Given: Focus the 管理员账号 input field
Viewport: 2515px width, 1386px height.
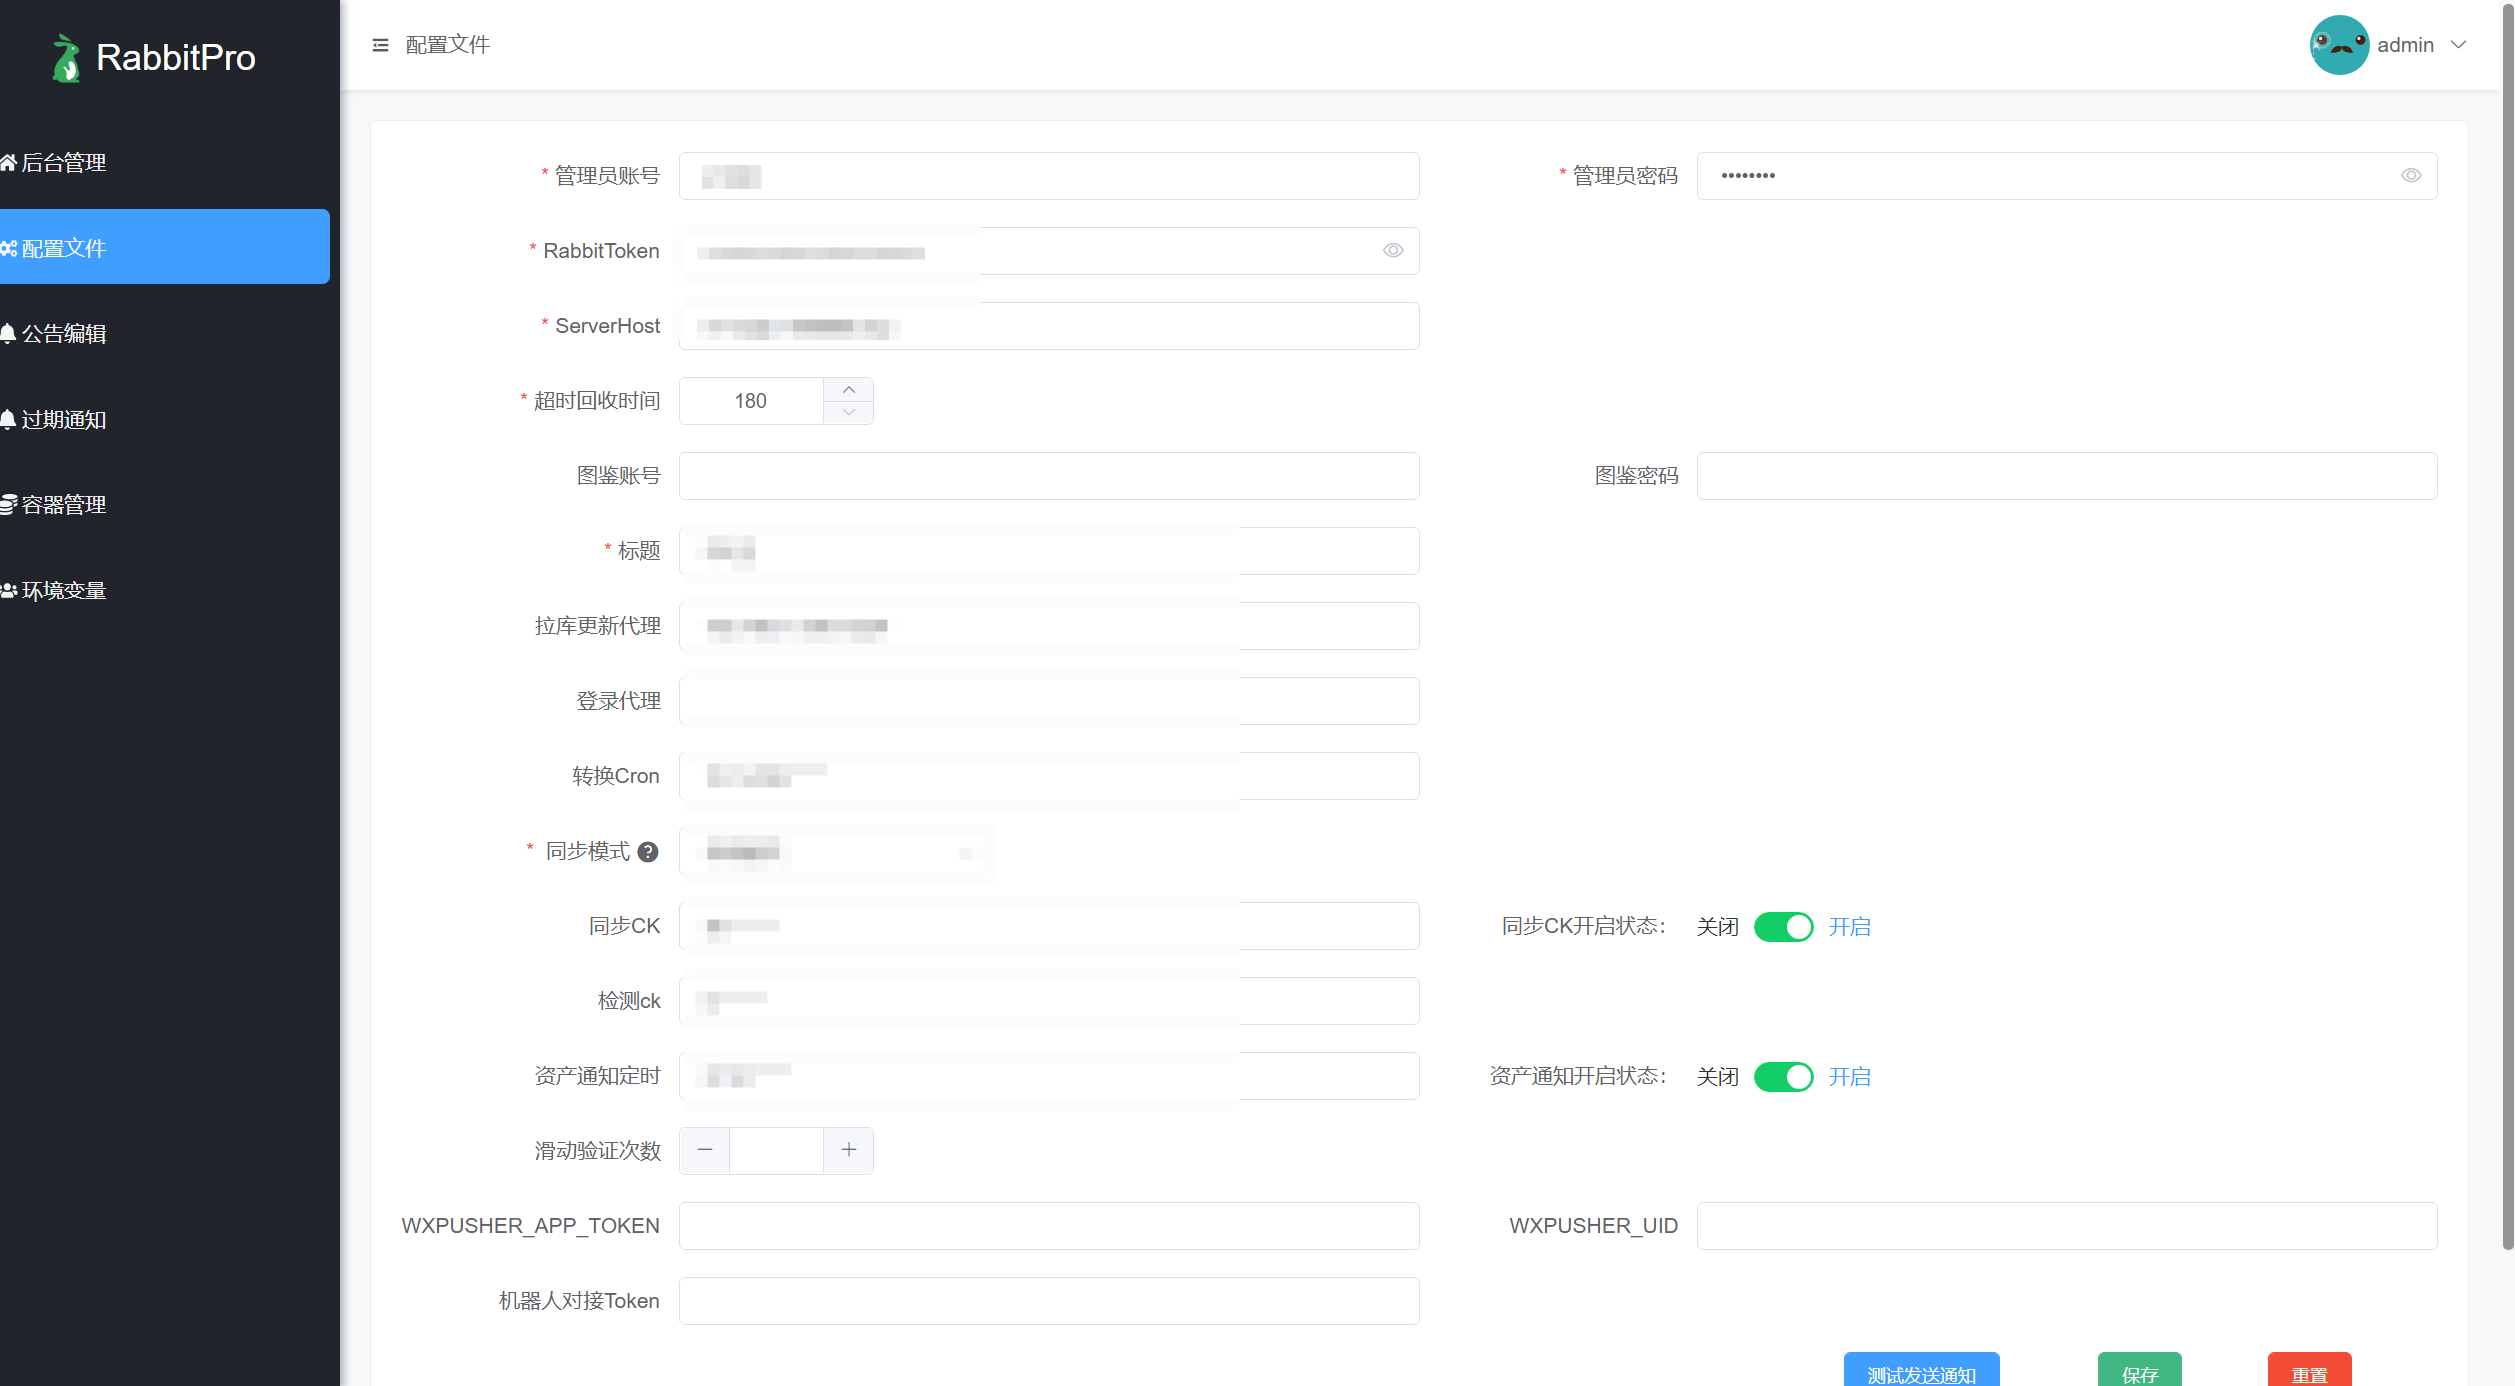Looking at the screenshot, I should click(x=1049, y=176).
